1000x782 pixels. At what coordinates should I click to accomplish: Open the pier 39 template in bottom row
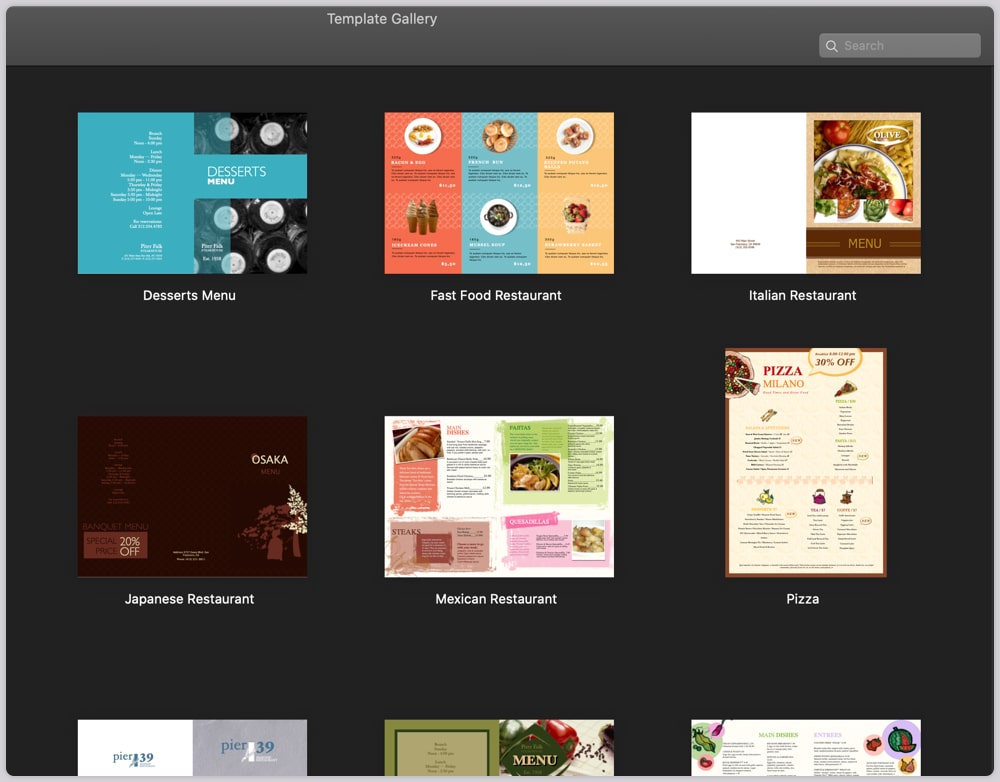(192, 748)
